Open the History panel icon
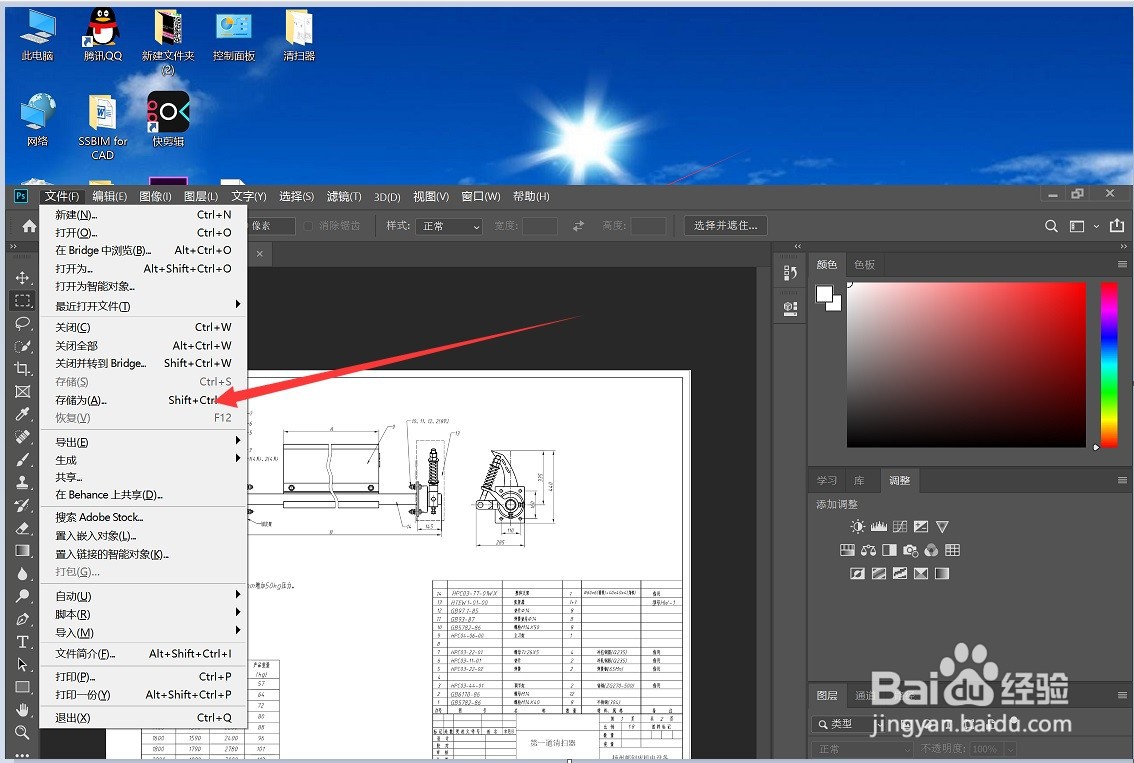This screenshot has width=1134, height=763. [790, 273]
